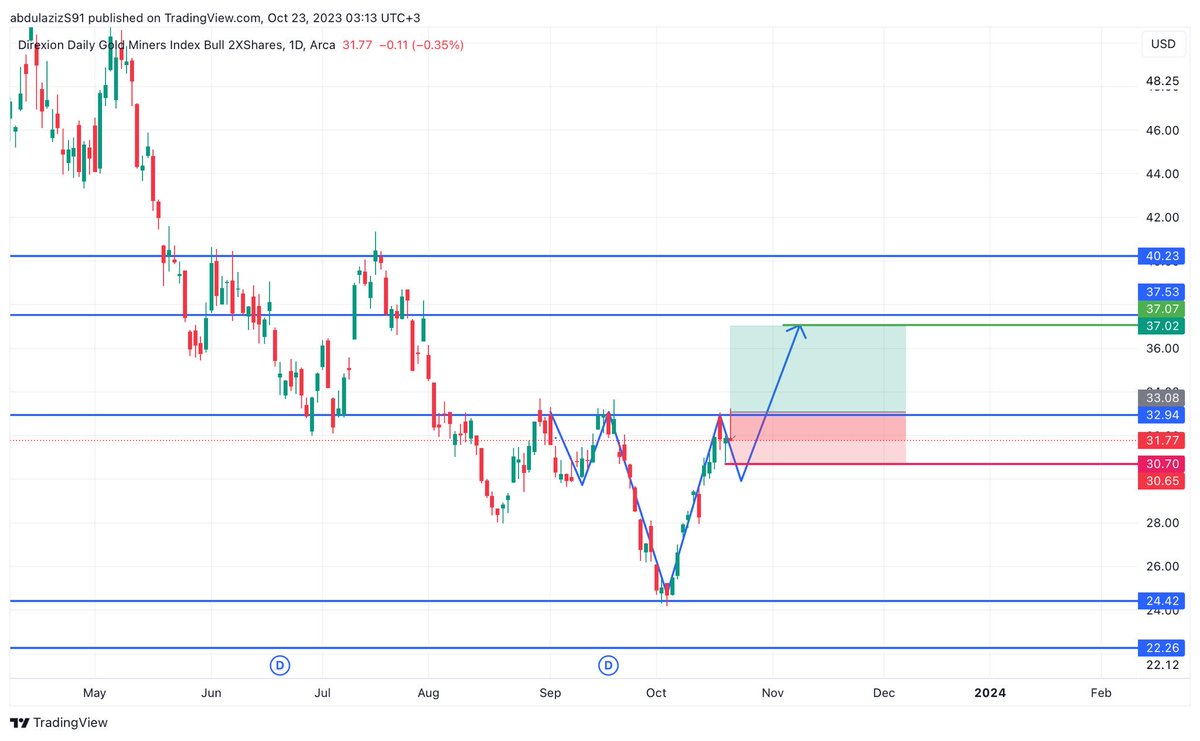Click the Dec label on the time axis
The width and height of the screenshot is (1200, 741).
pos(883,692)
